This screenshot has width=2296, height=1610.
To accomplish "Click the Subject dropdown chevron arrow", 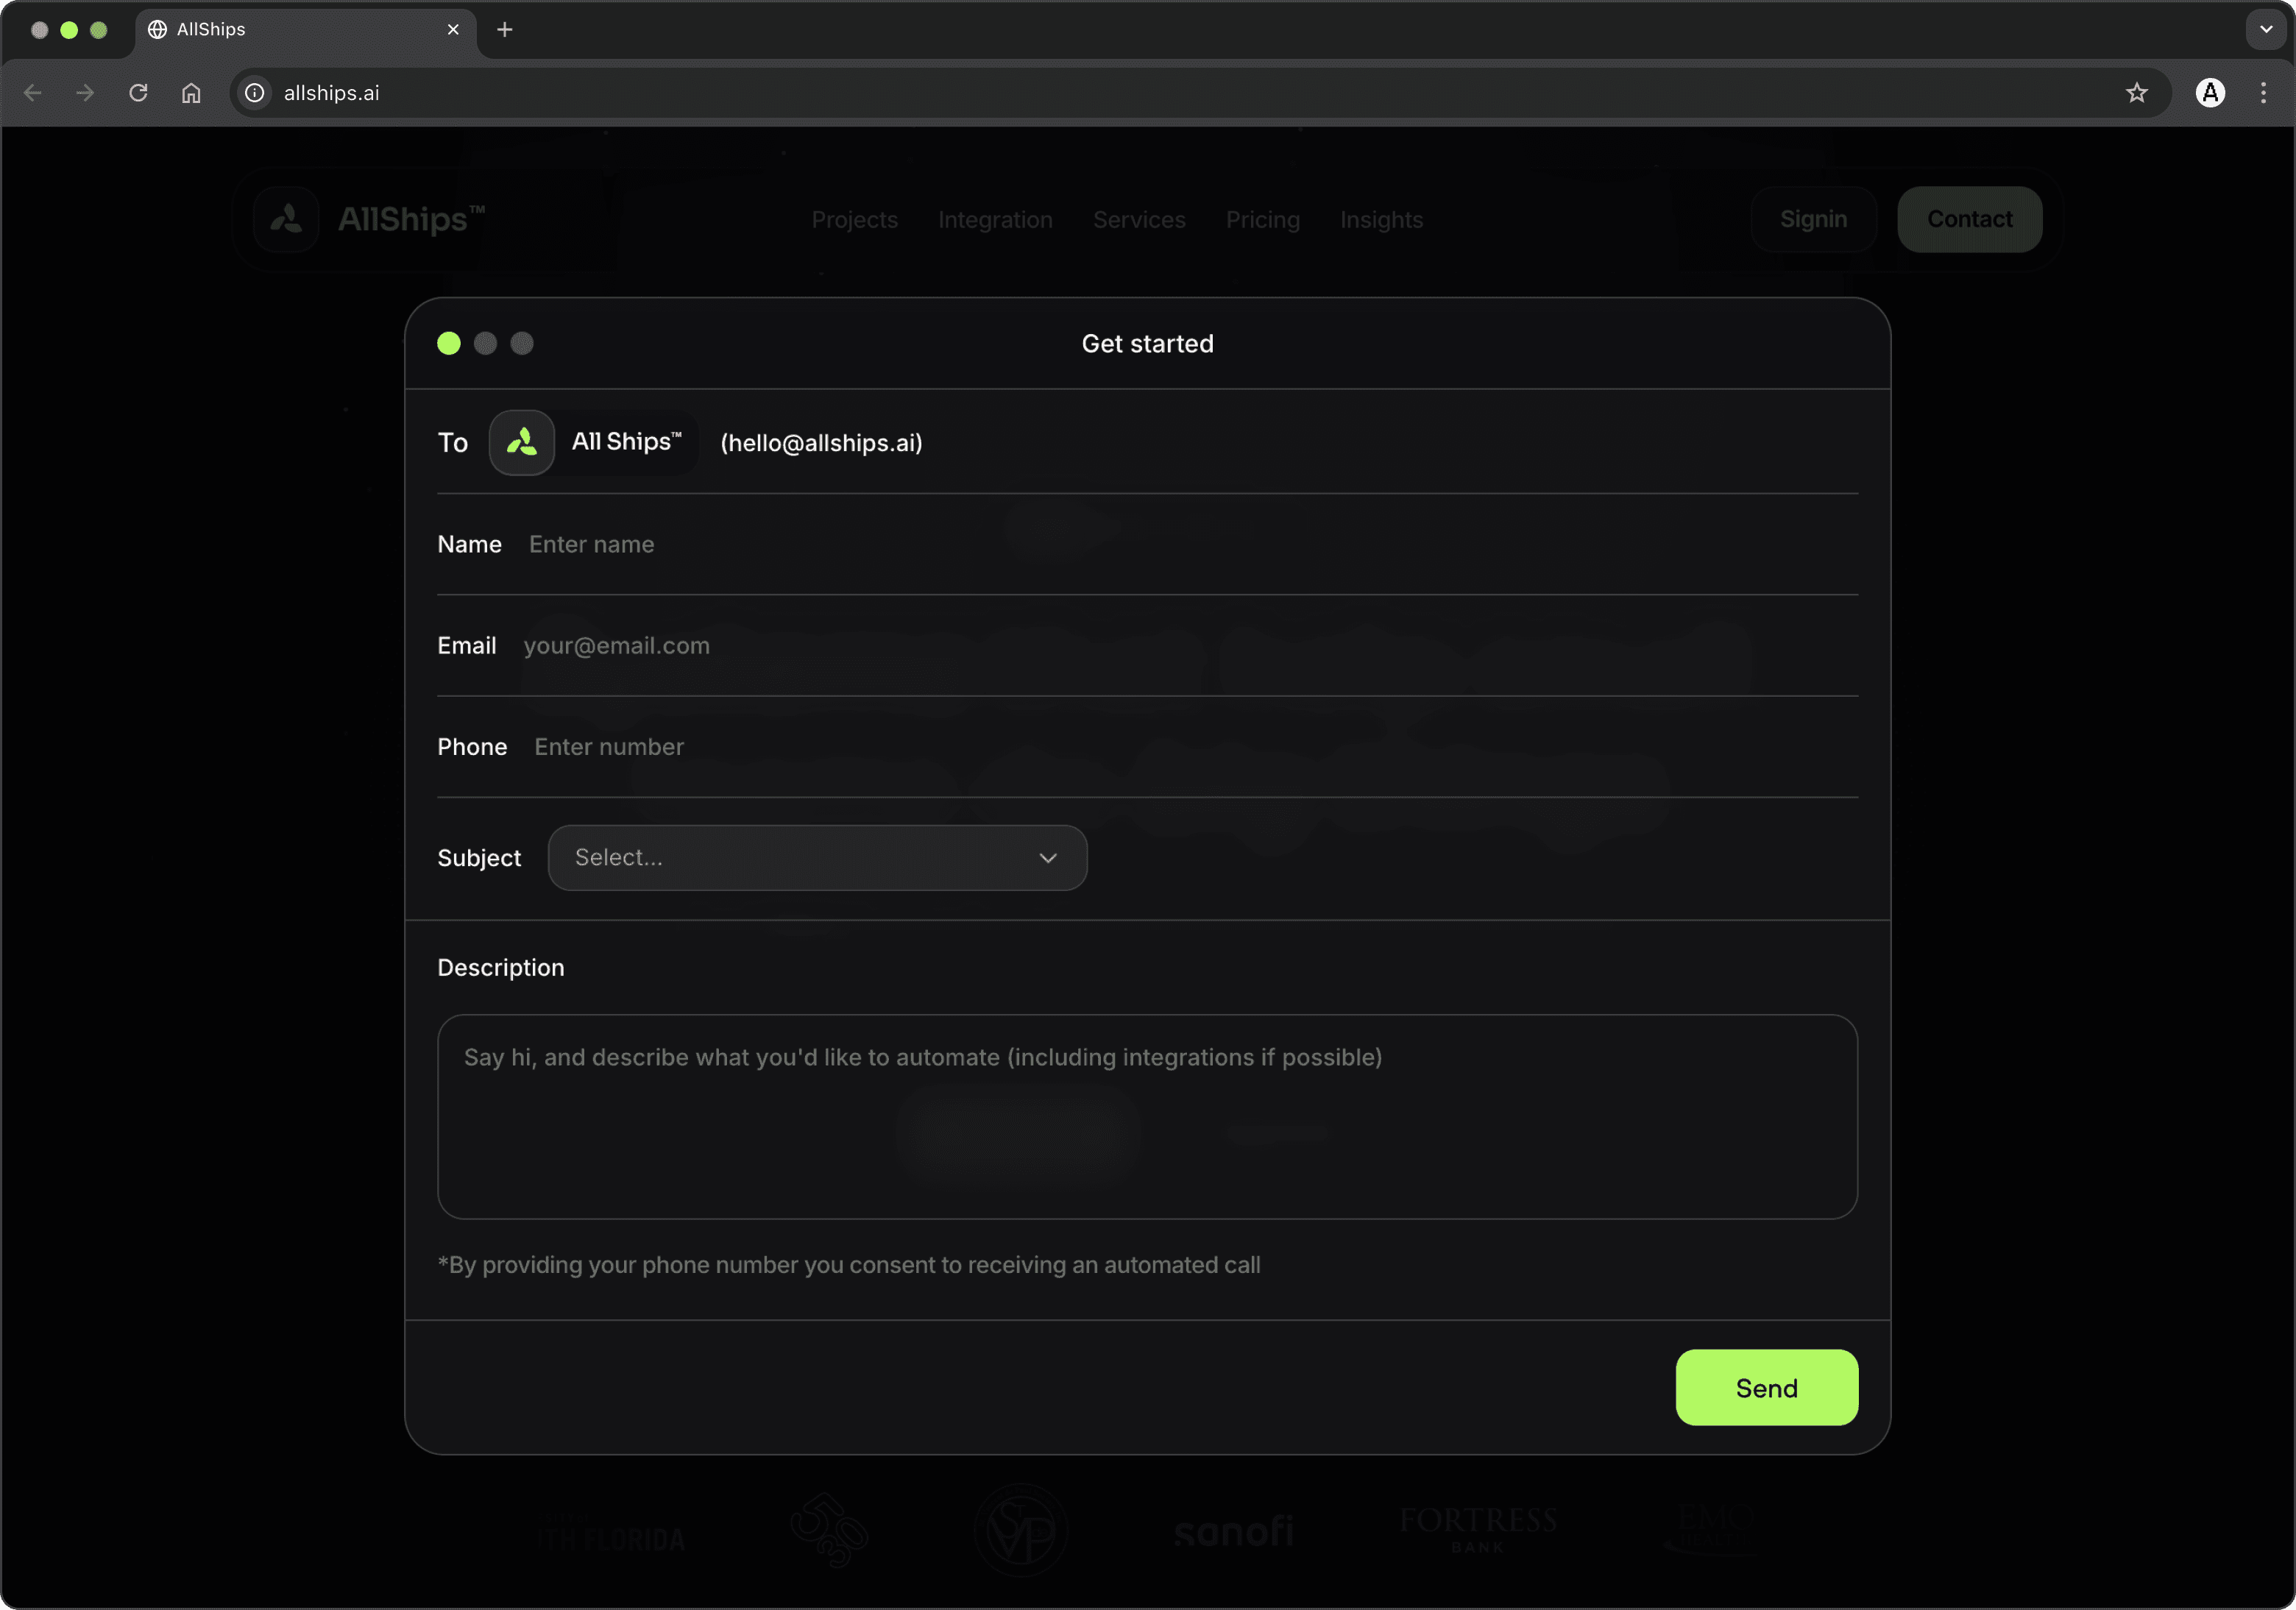I will (1047, 858).
